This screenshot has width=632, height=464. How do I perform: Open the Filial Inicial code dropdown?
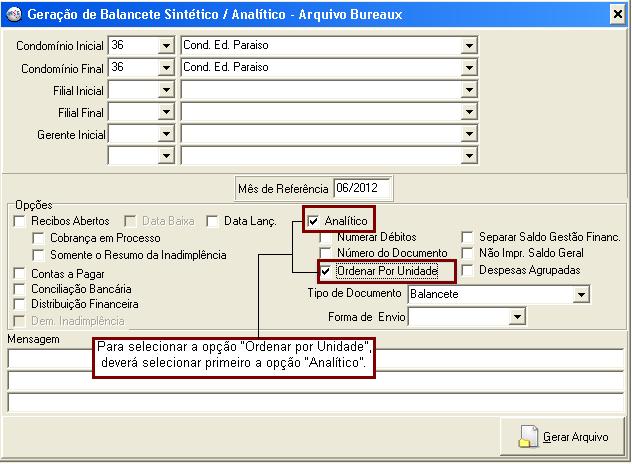(x=165, y=90)
